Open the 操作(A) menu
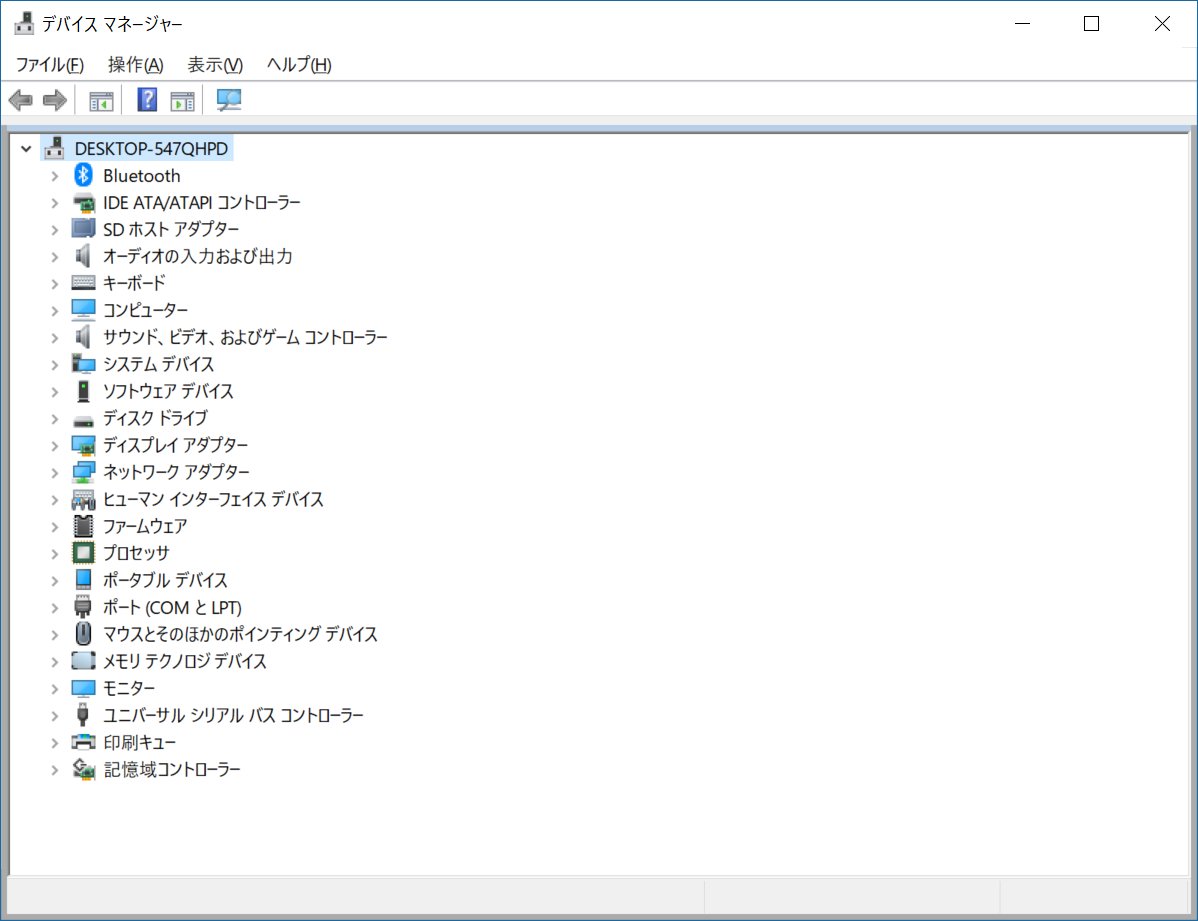The image size is (1198, 921). [135, 65]
